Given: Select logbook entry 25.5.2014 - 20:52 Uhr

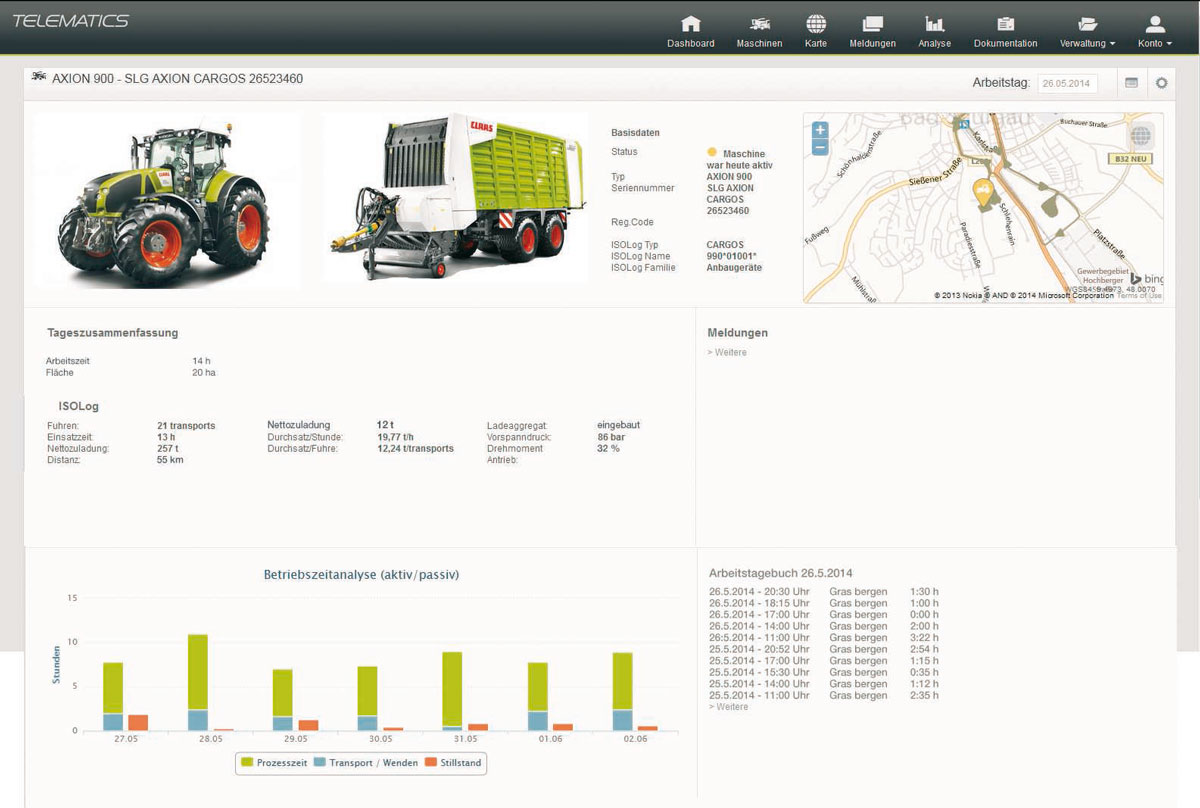Looking at the screenshot, I should click(823, 649).
